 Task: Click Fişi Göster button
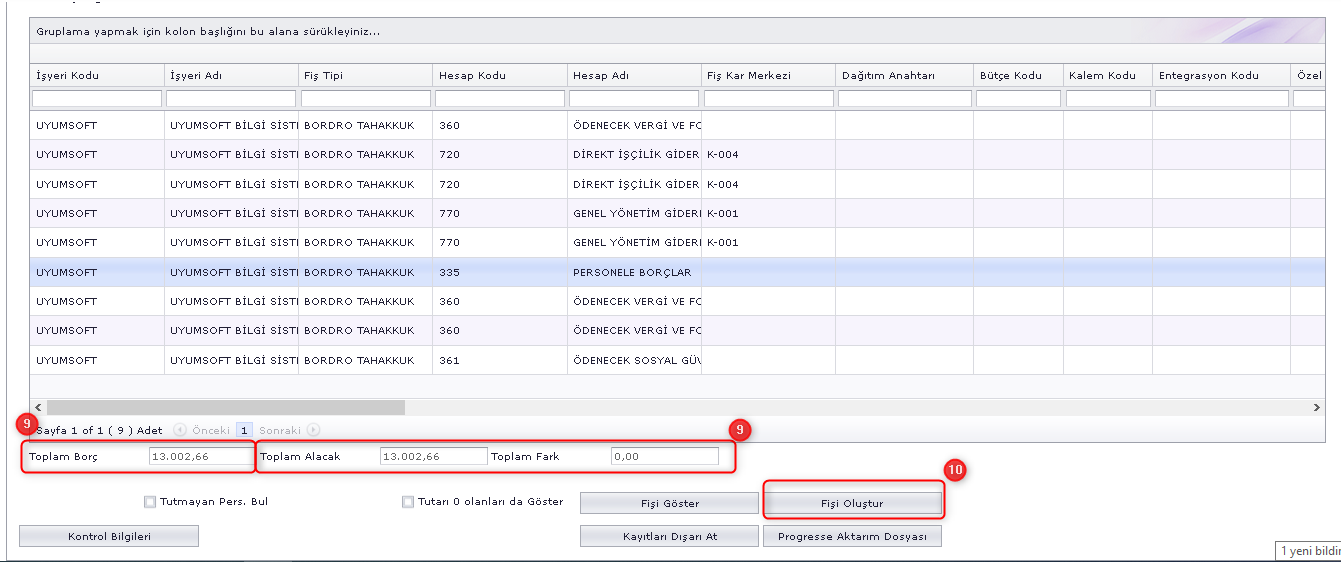tap(669, 503)
